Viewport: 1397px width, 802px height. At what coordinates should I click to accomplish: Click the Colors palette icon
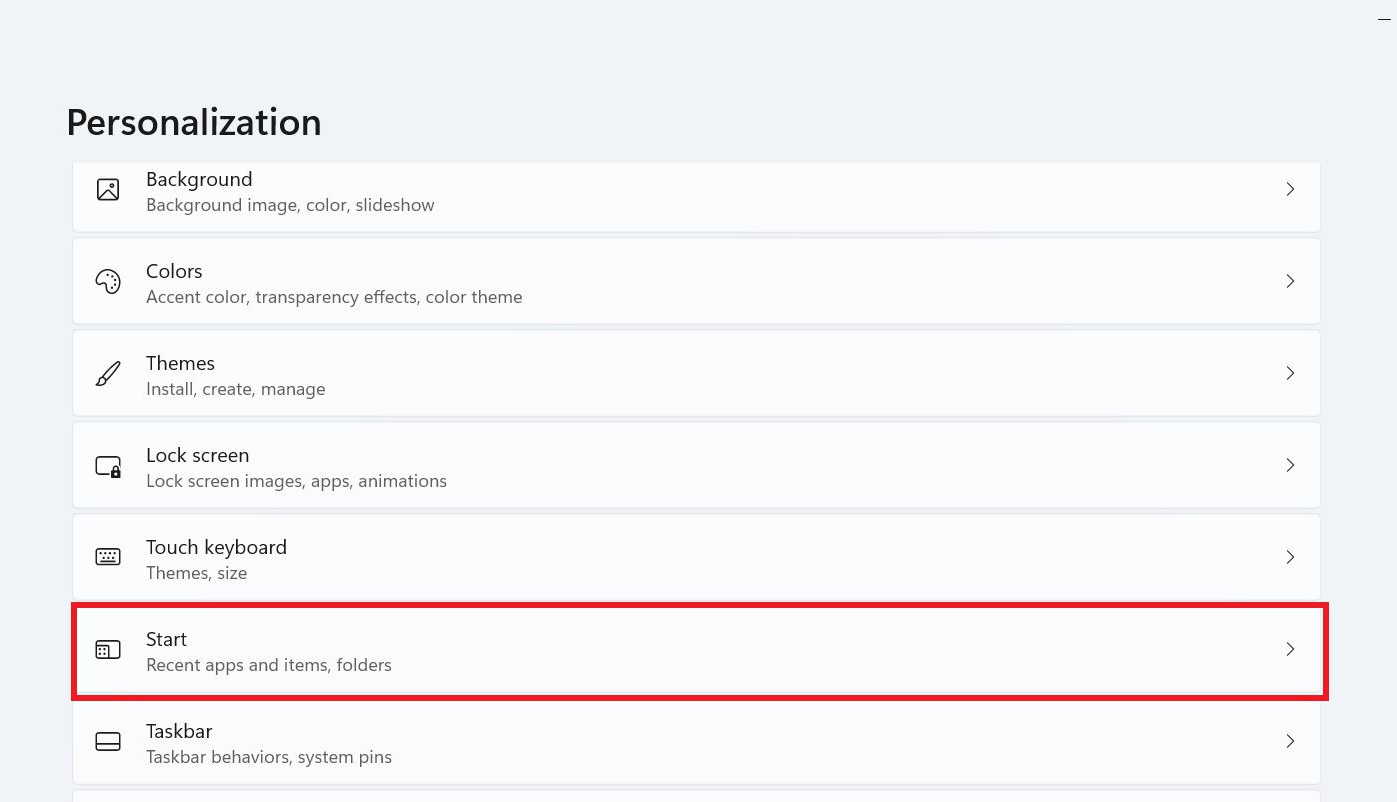click(x=108, y=281)
